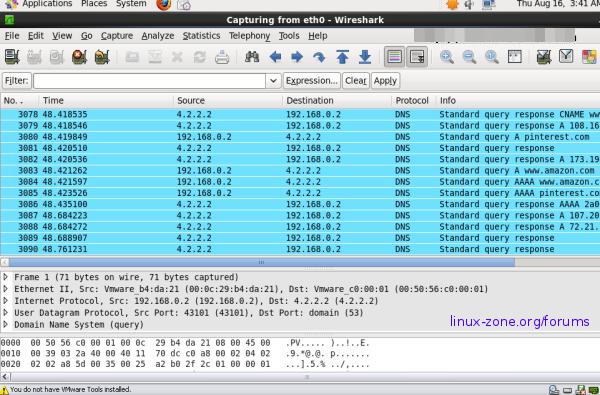Launch Firefox from the top panel
Screen dimensions: 600x395
click(163, 5)
